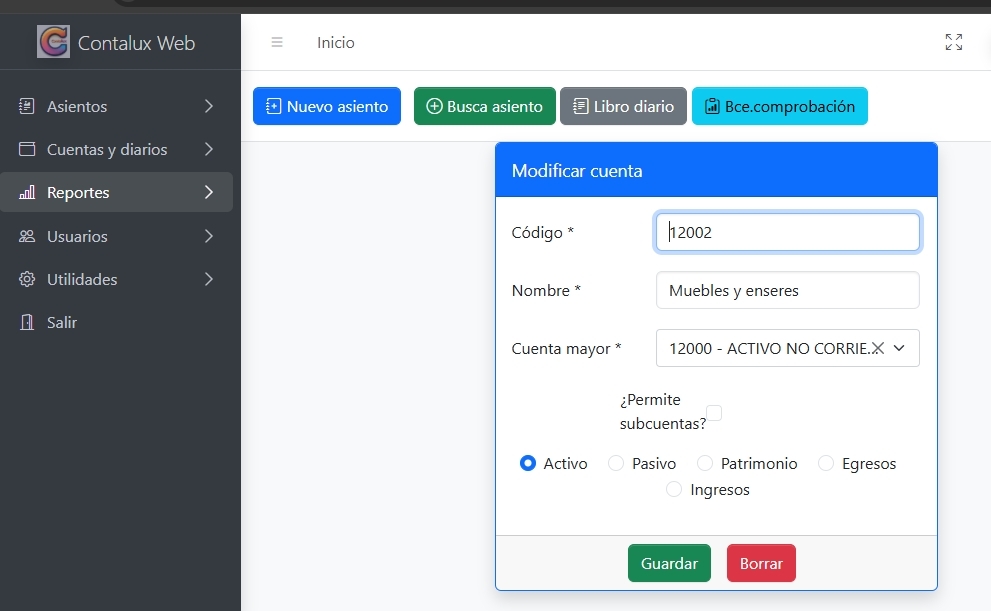Screen dimensions: 991x611
Task: Open the Cuenta mayor dropdown
Action: pyautogui.click(x=899, y=348)
